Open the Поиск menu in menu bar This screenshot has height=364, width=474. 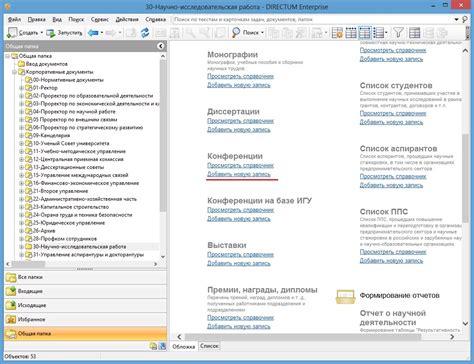76,20
